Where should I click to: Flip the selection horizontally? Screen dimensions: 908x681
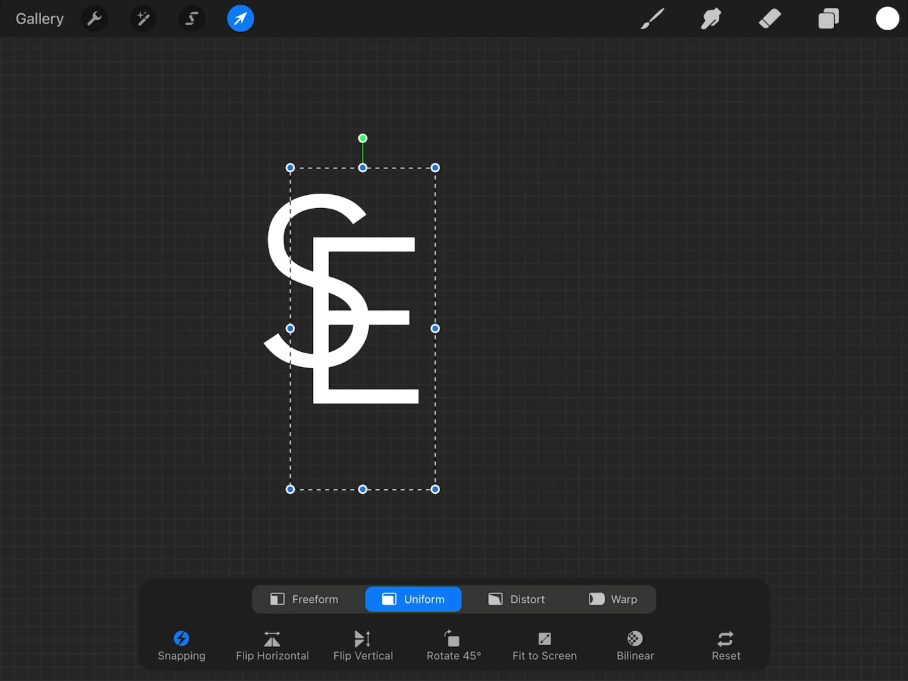tap(272, 646)
